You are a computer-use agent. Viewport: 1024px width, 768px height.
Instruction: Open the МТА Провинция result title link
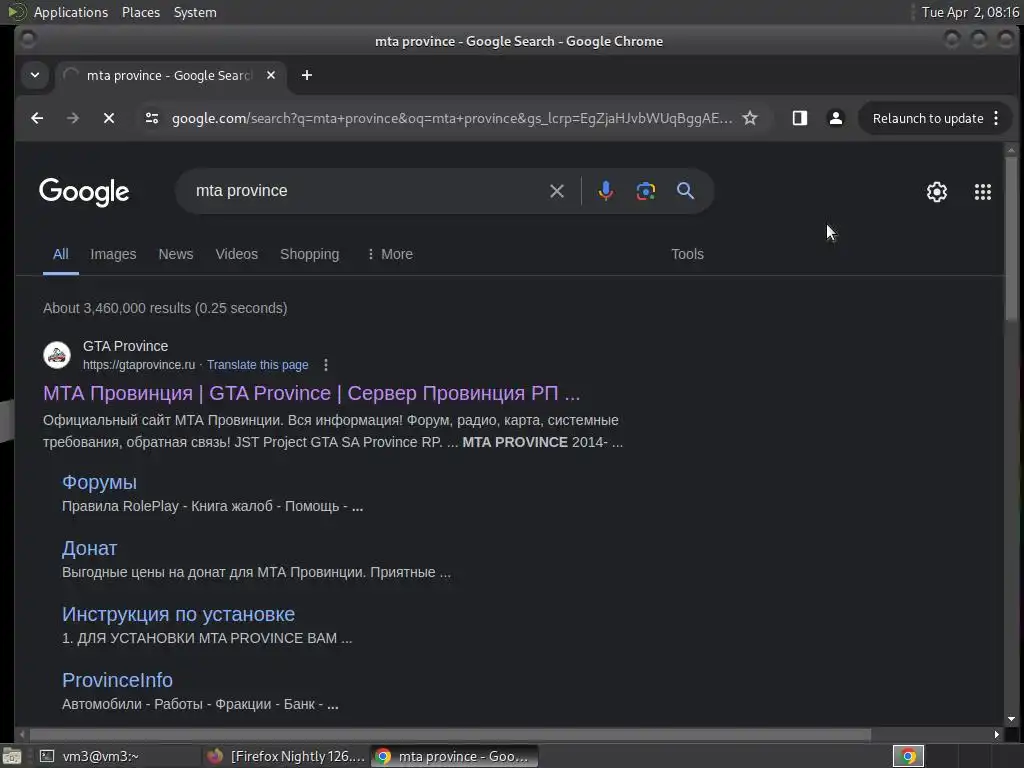[x=312, y=393]
